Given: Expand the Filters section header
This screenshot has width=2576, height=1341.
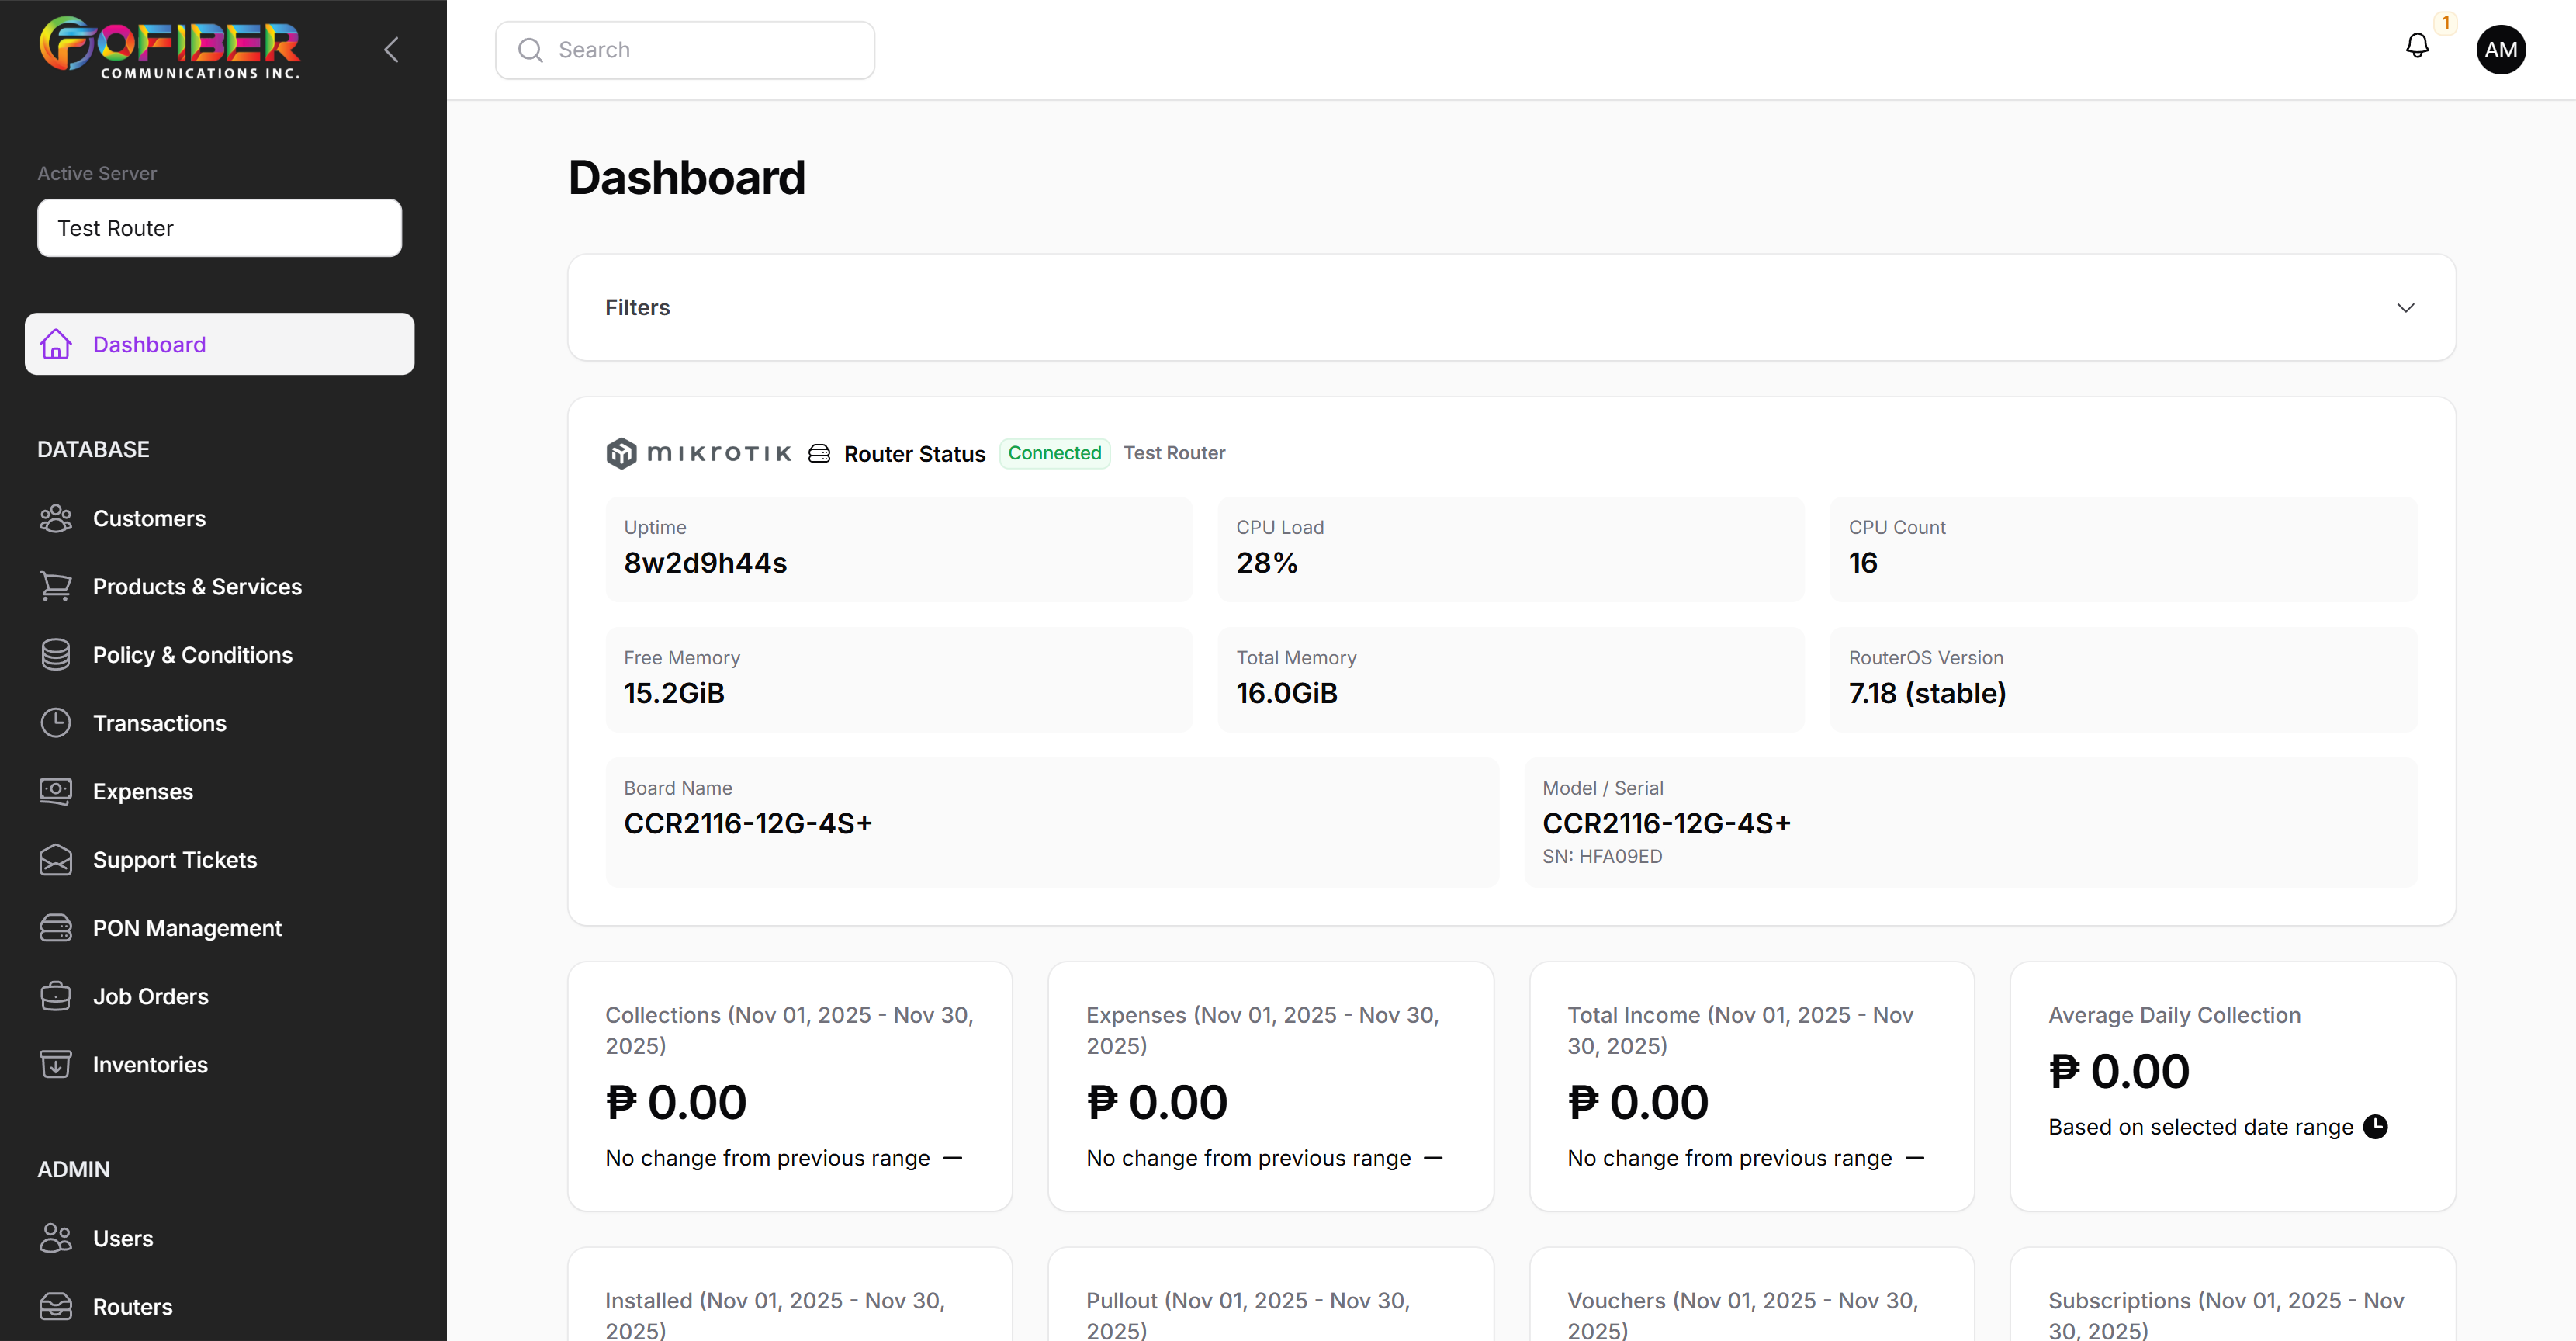Looking at the screenshot, I should (637, 307).
